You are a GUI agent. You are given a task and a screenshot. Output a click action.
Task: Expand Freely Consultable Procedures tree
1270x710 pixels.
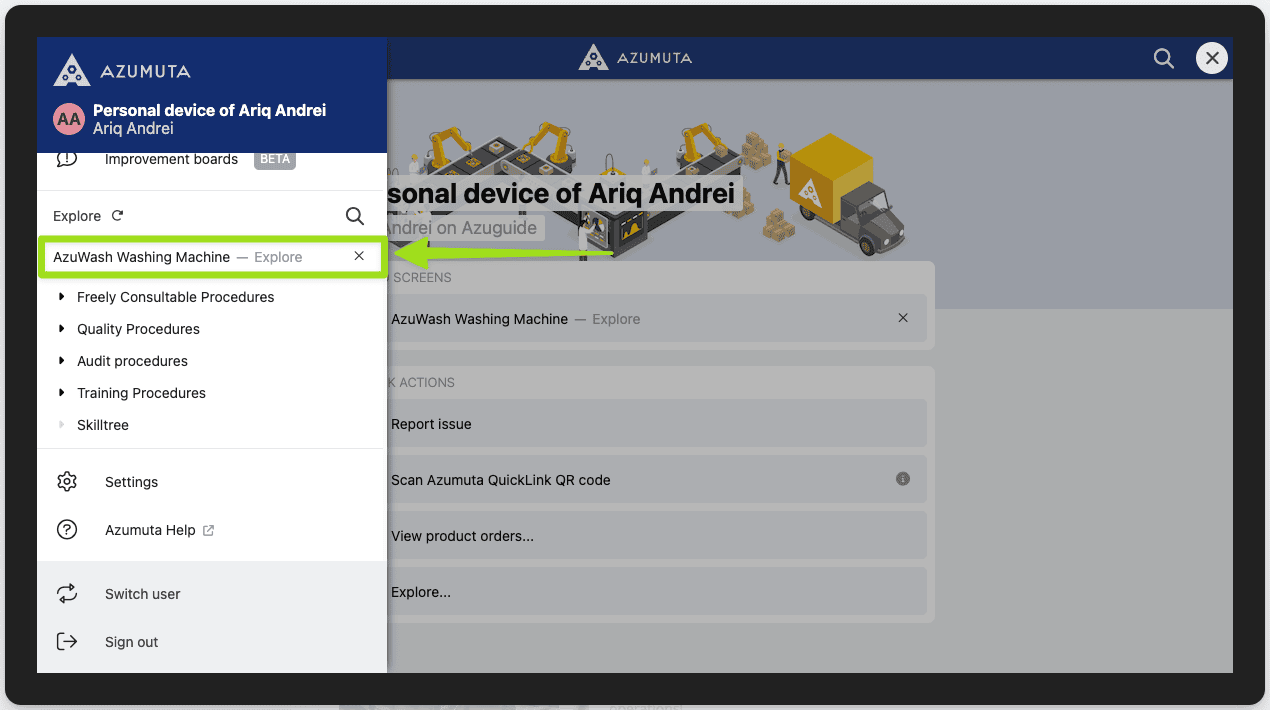click(x=62, y=297)
